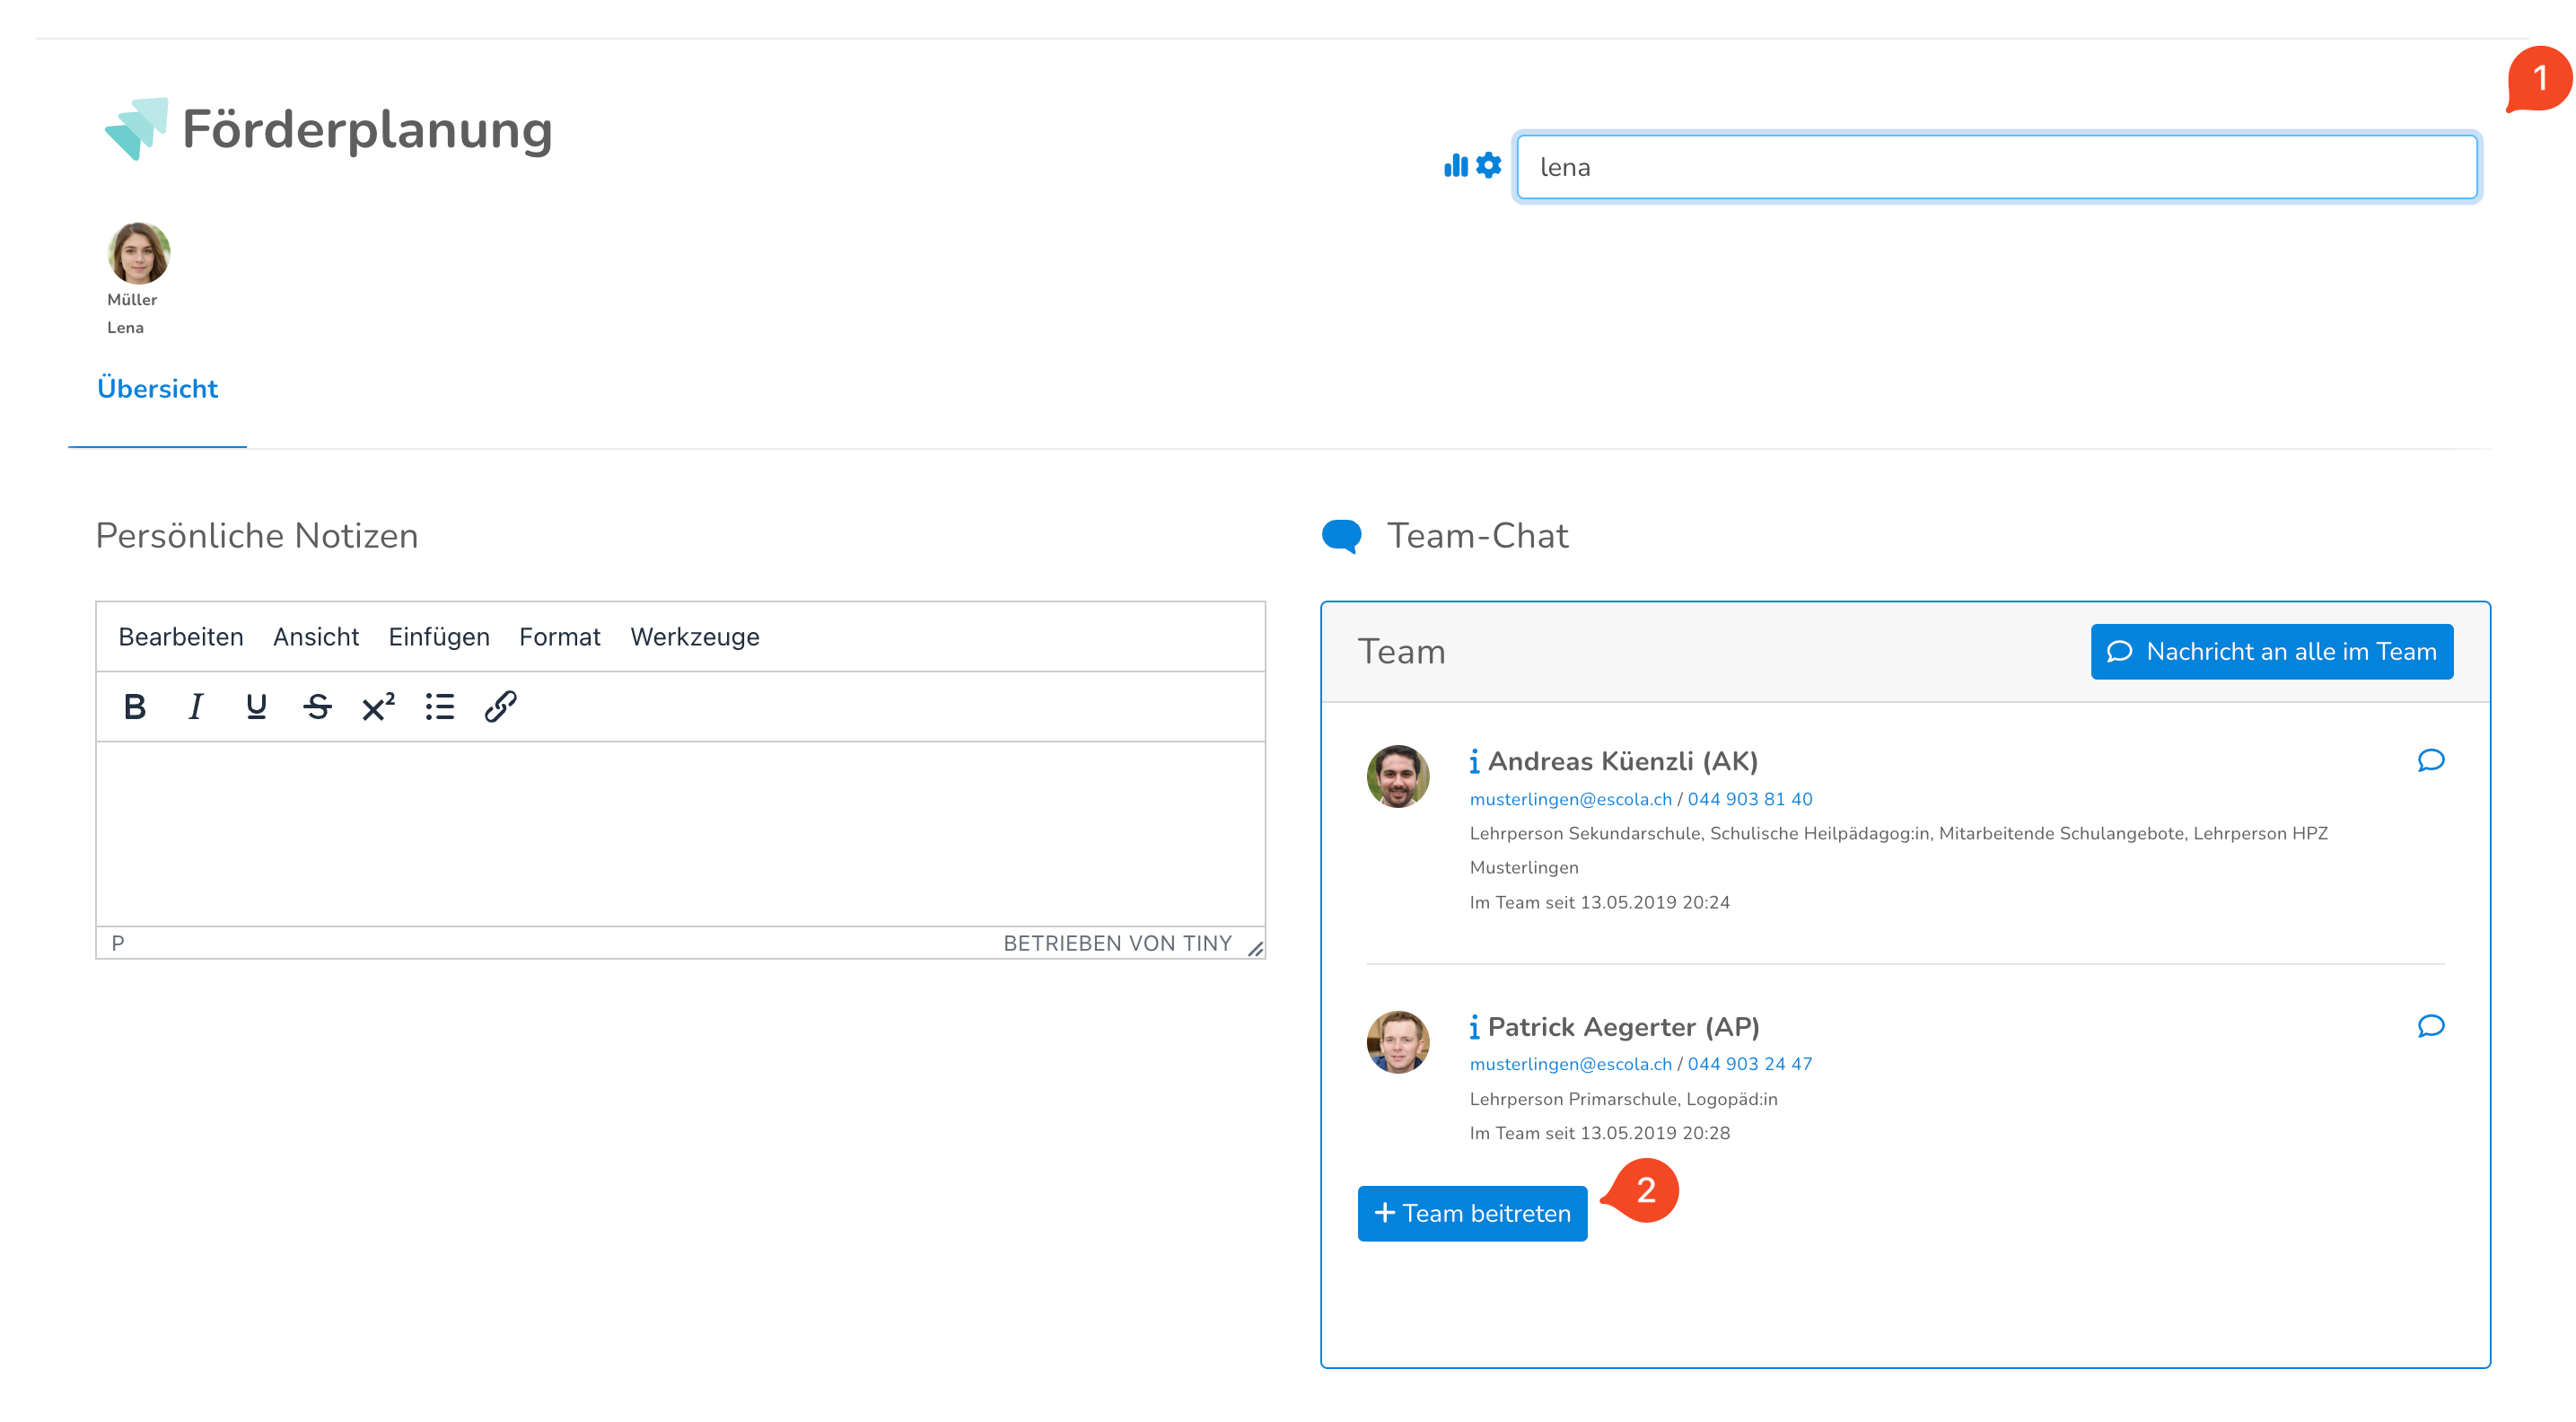
Task: Expand the Werkzeuge menu
Action: point(694,637)
